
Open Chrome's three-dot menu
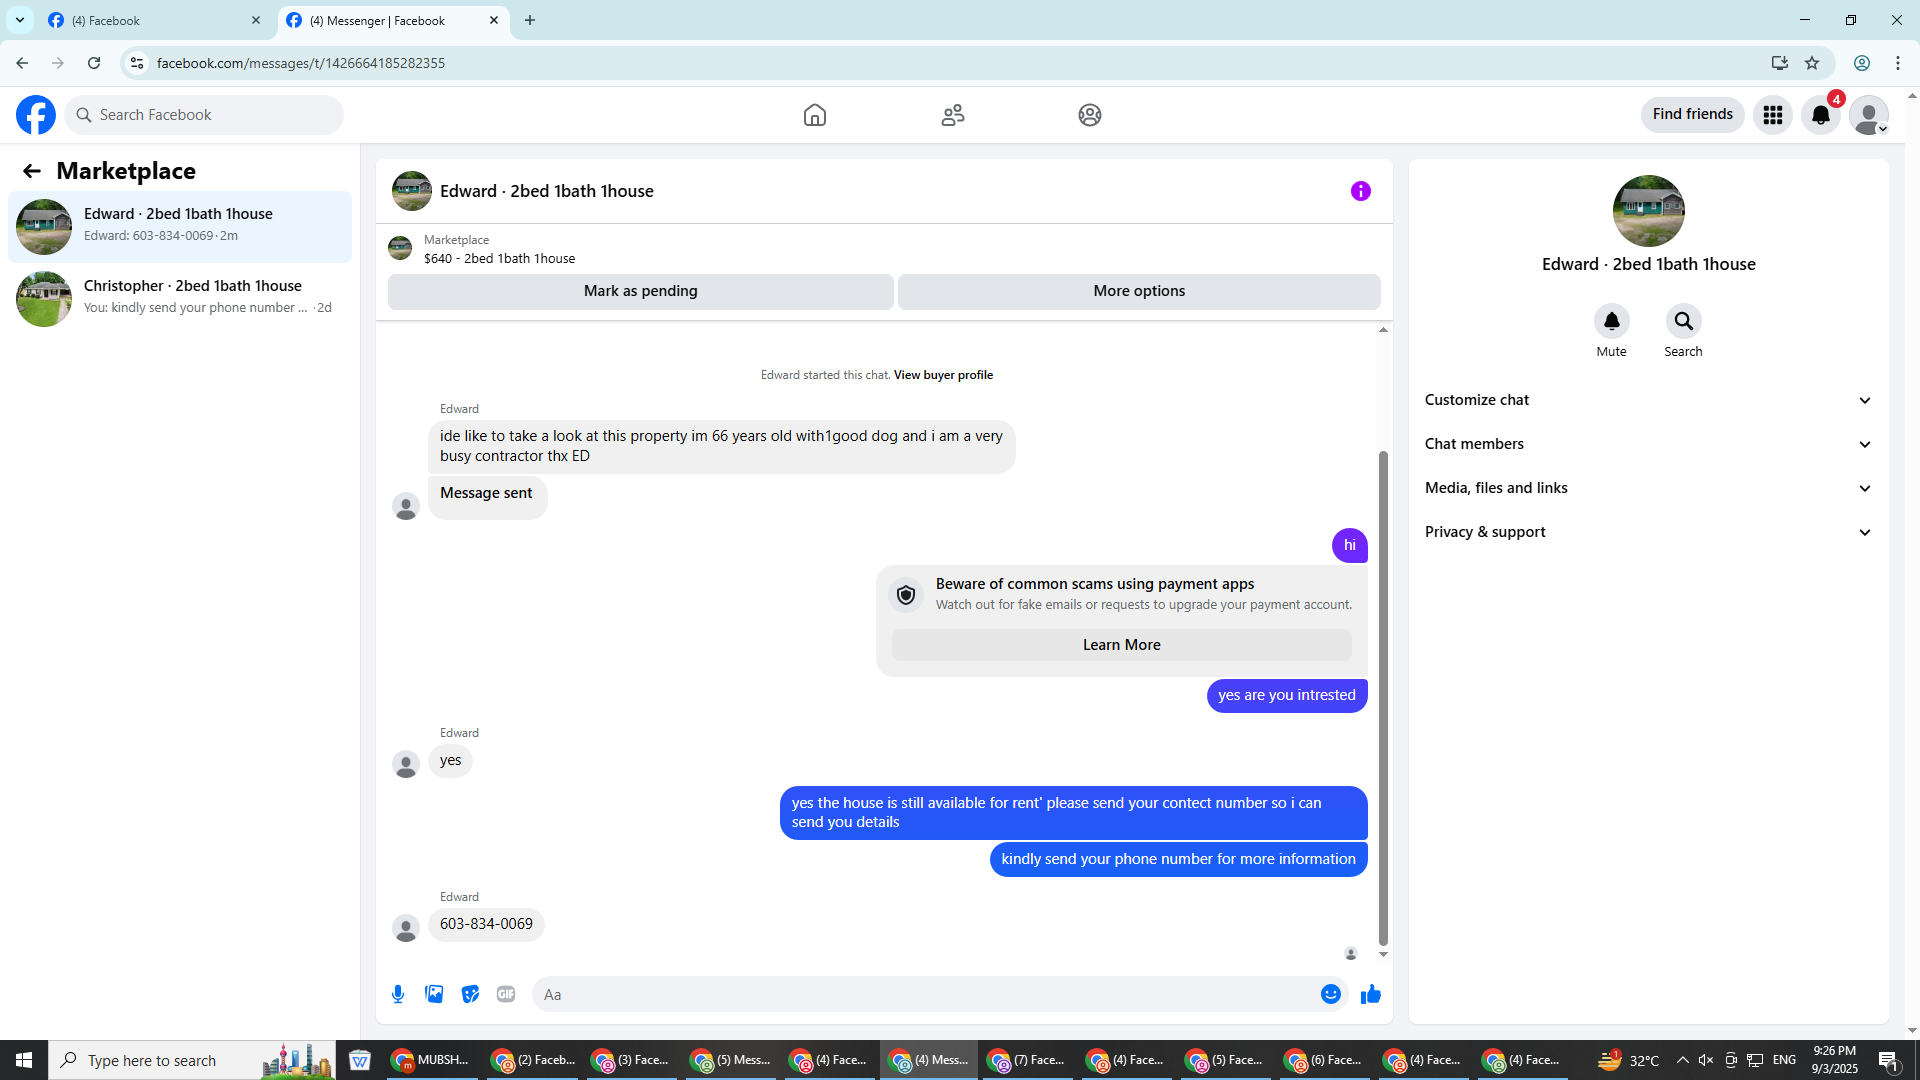[x=1898, y=63]
